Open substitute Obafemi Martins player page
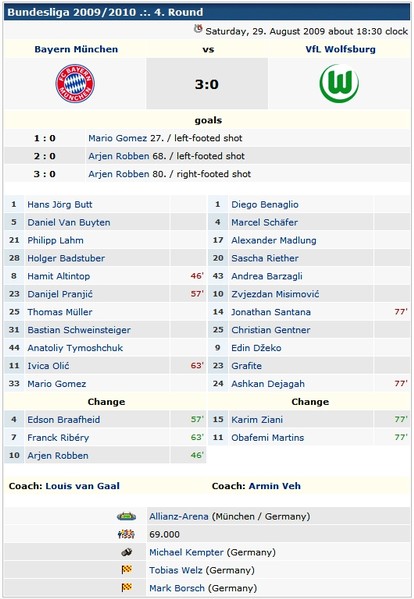The height and width of the screenshot is (599, 414). [x=268, y=438]
